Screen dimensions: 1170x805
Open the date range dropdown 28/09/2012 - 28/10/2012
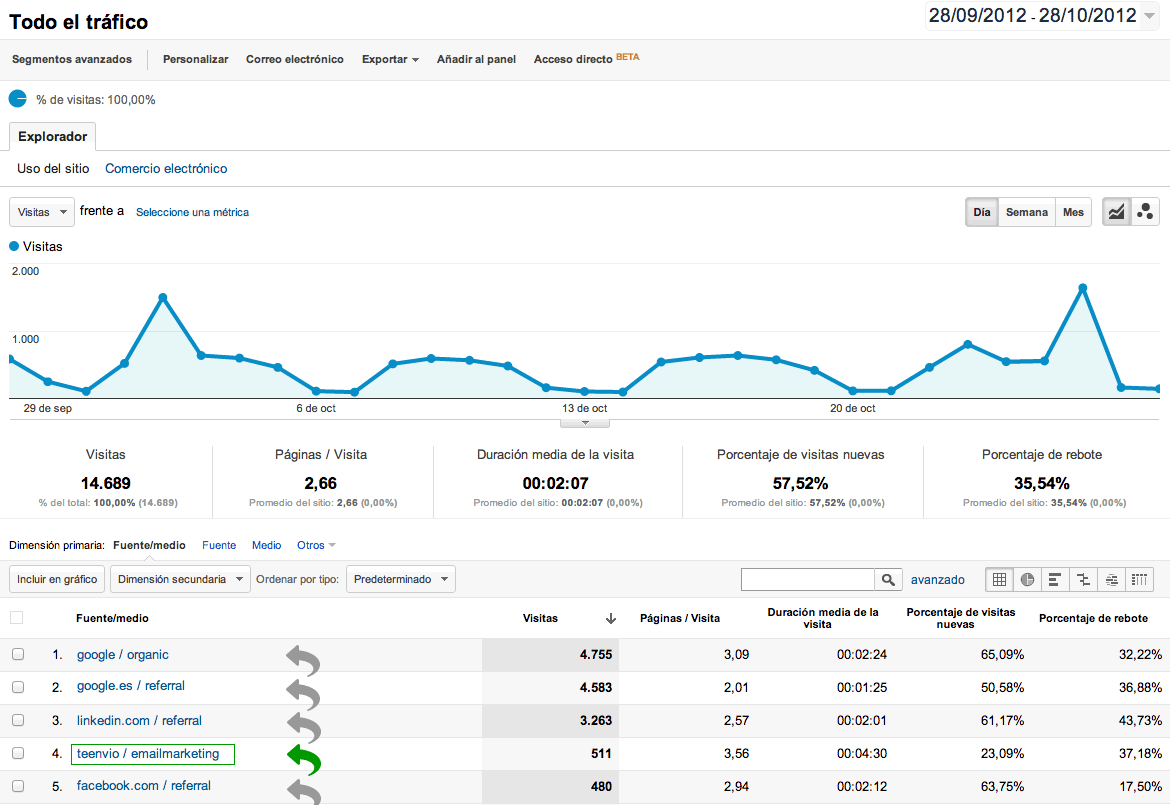(1041, 16)
